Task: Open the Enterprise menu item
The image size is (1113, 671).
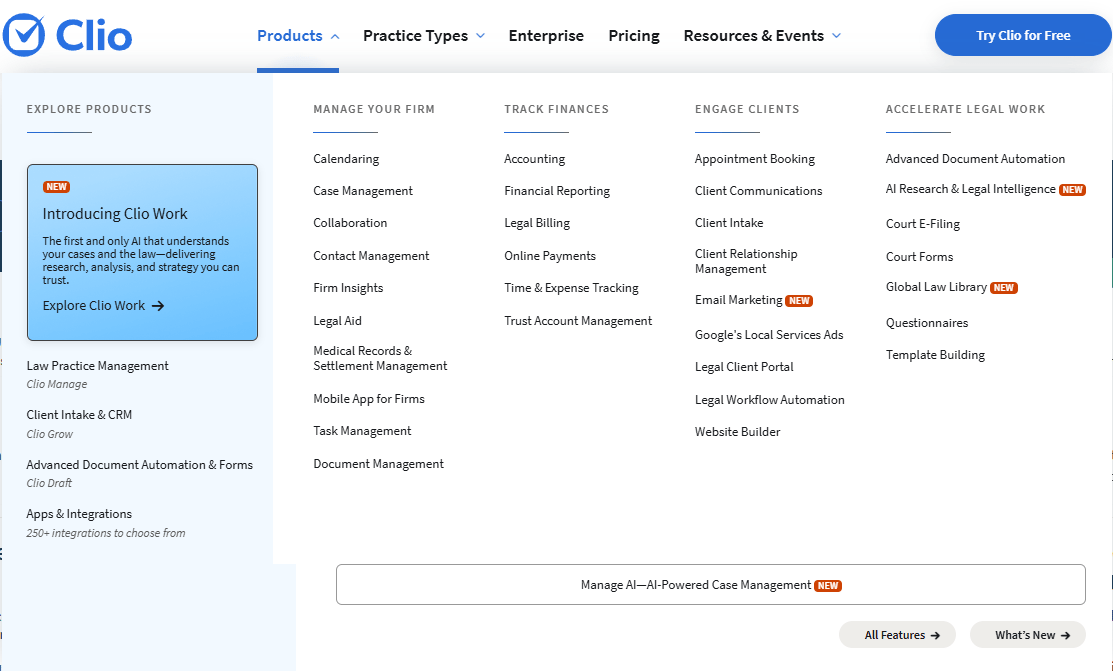Action: tap(546, 36)
